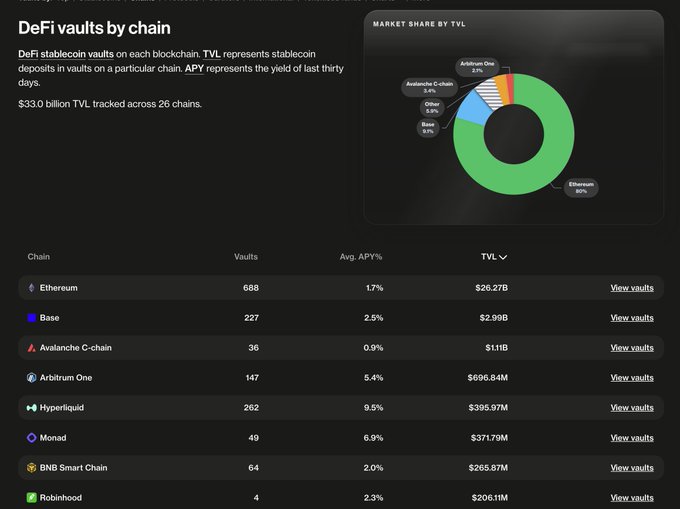680x509 pixels.
Task: Click the Arbitrum One 2.1% chart label
Action: click(x=477, y=67)
